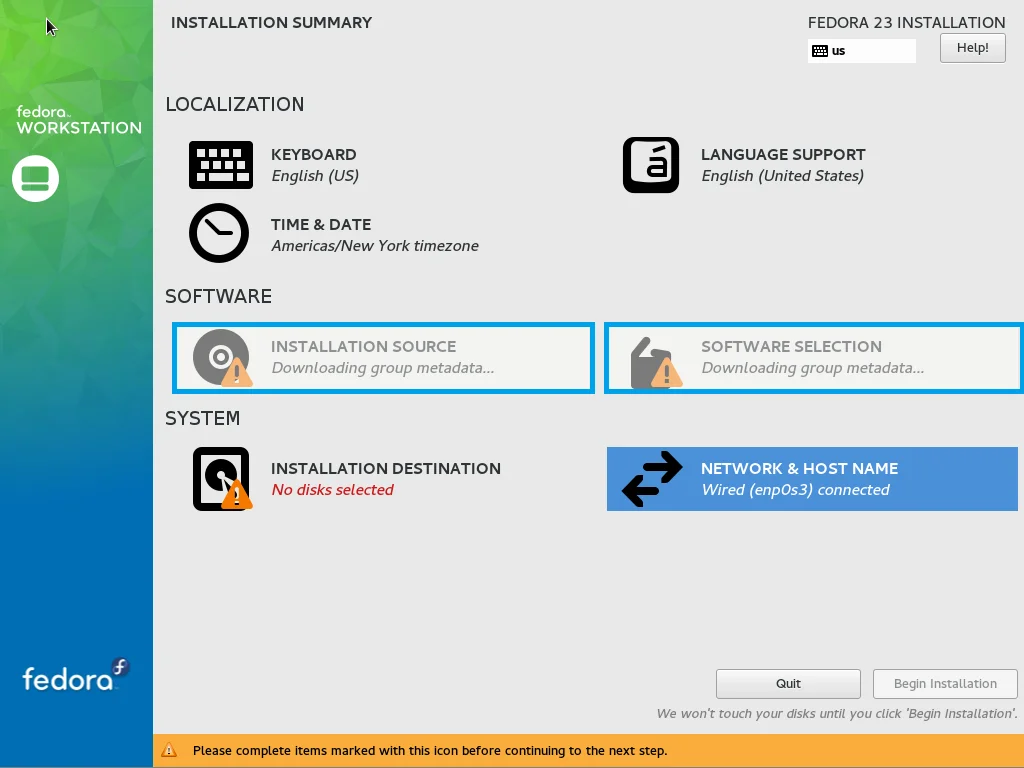This screenshot has width=1024, height=768.
Task: Click the Quit button
Action: [788, 684]
